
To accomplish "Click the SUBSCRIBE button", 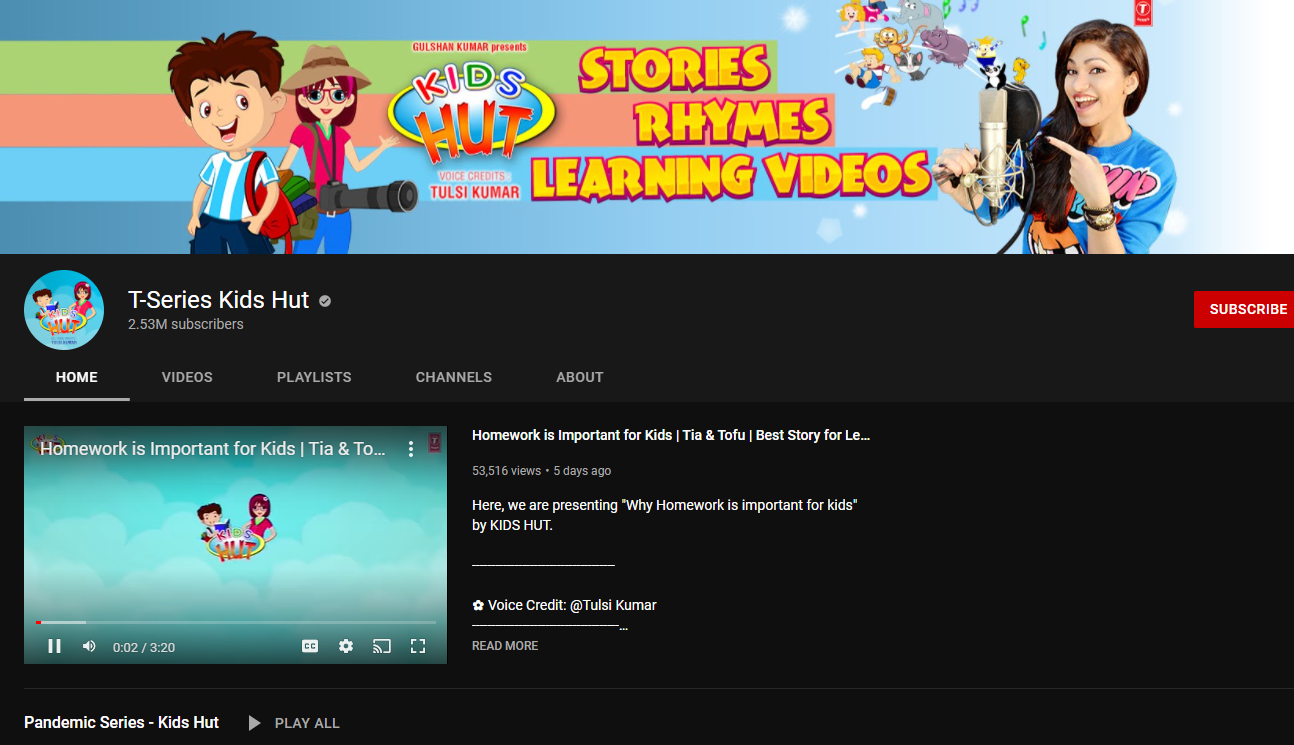I will (x=1245, y=309).
